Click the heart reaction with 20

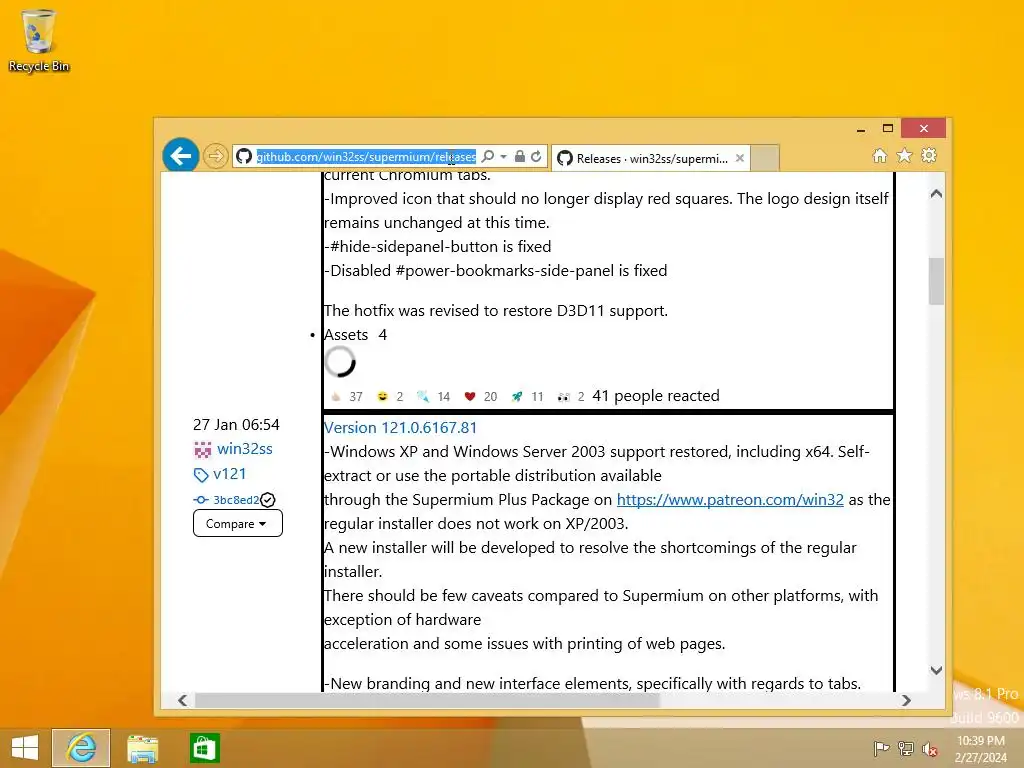click(x=481, y=396)
